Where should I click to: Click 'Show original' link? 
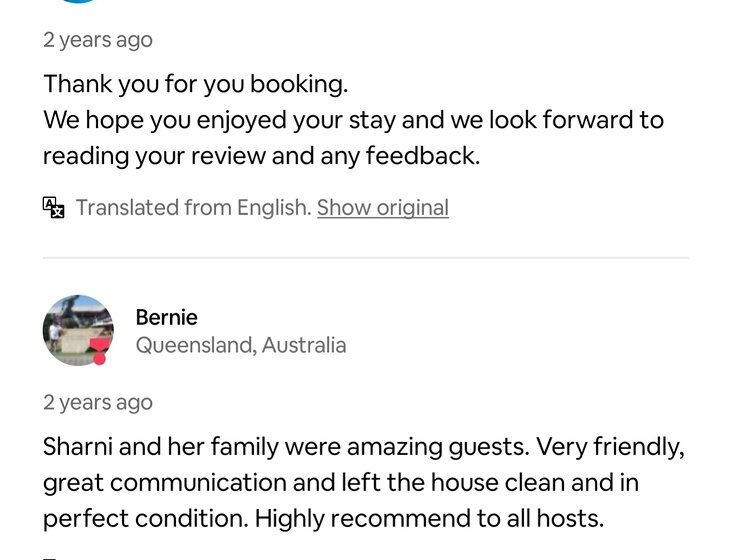click(382, 208)
